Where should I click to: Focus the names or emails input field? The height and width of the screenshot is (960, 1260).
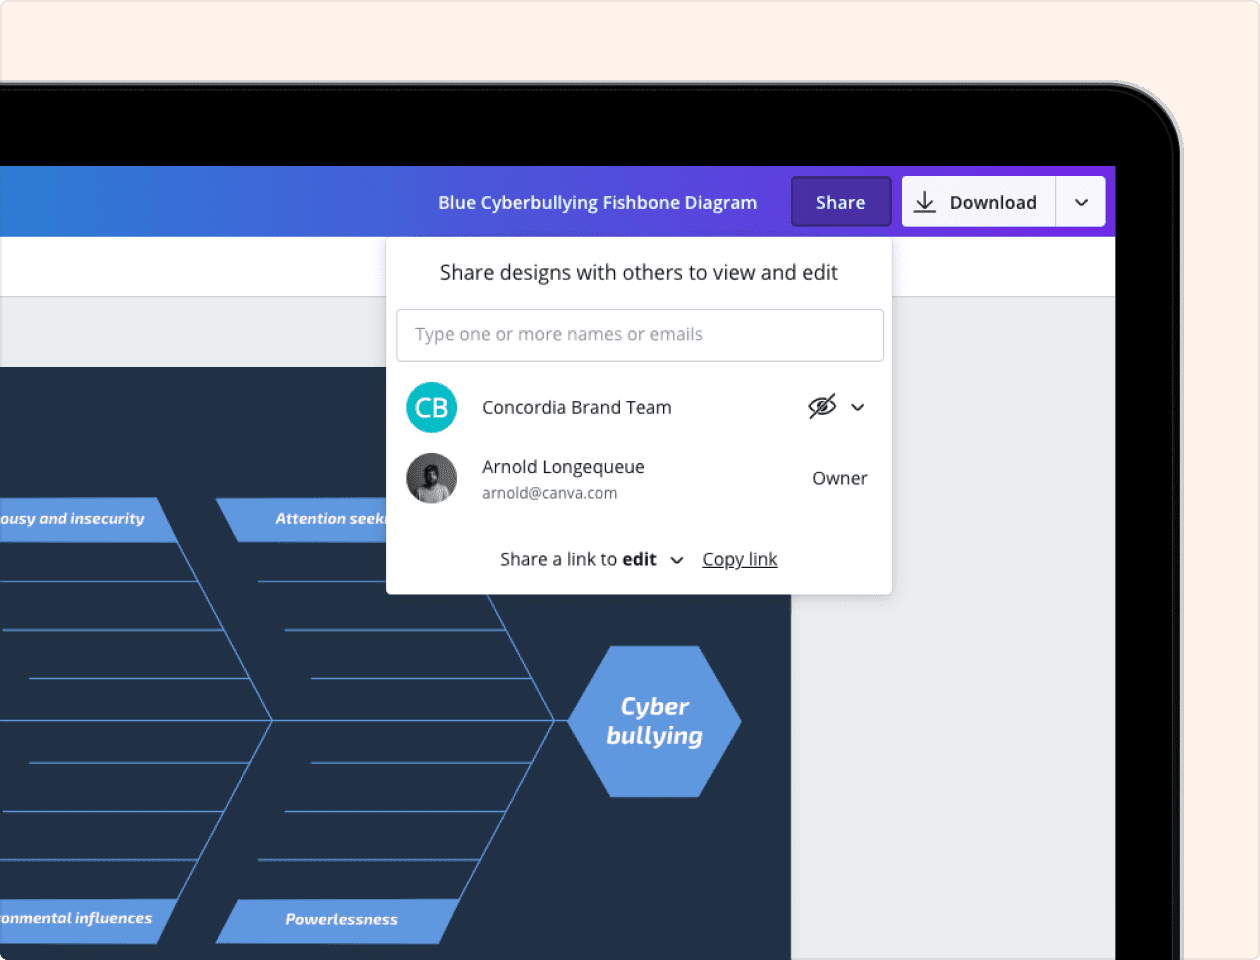640,335
